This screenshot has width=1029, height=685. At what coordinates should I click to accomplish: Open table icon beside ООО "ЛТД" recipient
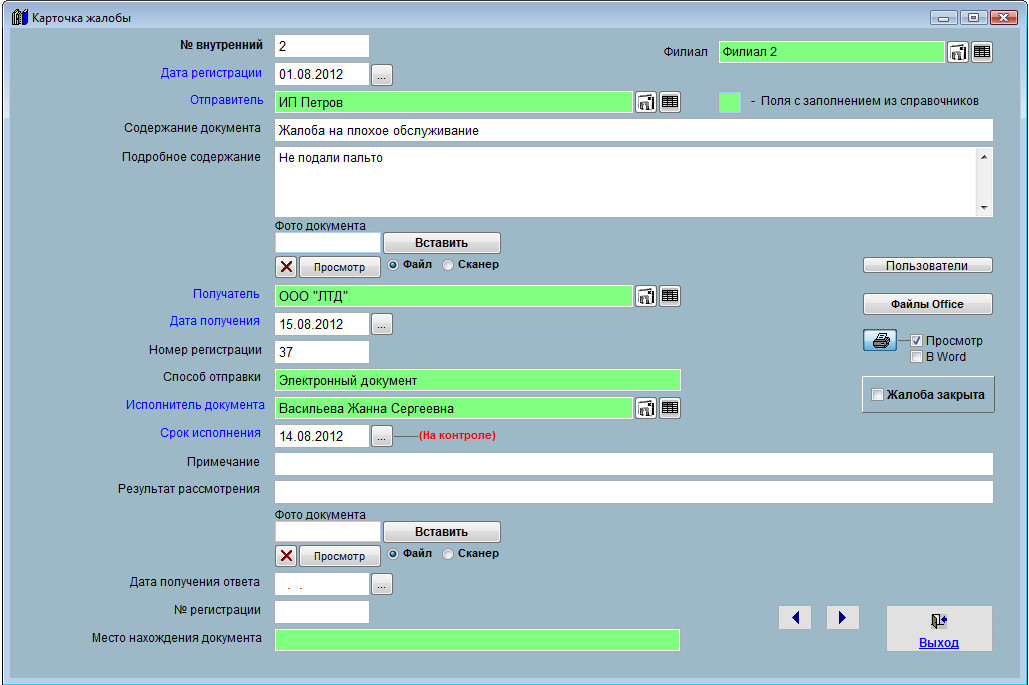coord(669,296)
